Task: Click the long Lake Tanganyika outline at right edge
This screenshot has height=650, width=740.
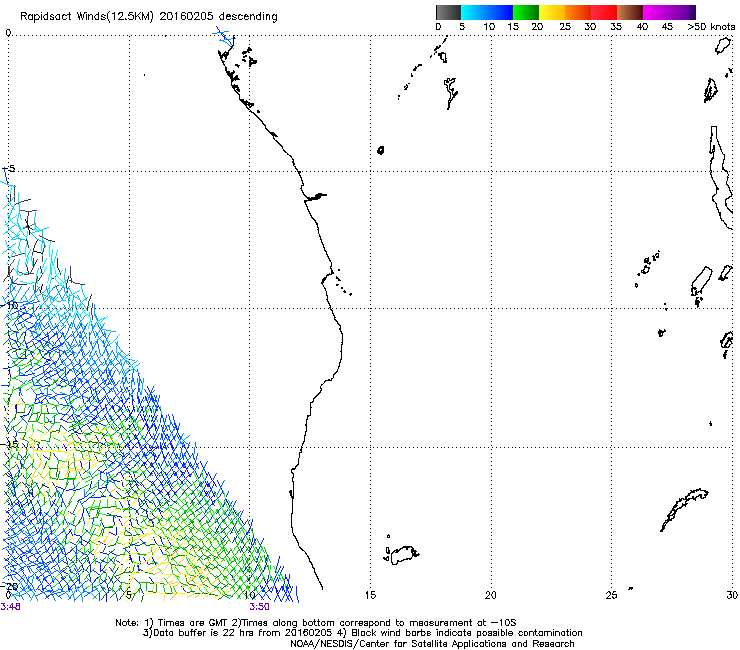Action: [721, 177]
